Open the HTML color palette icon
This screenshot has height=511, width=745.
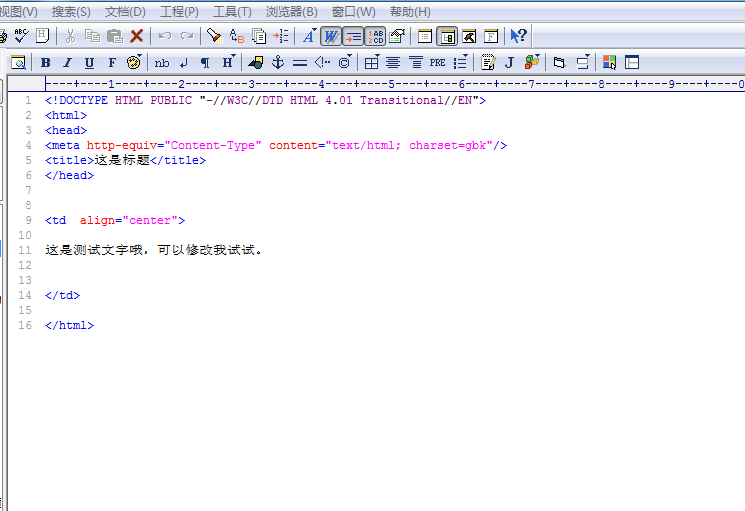click(x=609, y=62)
